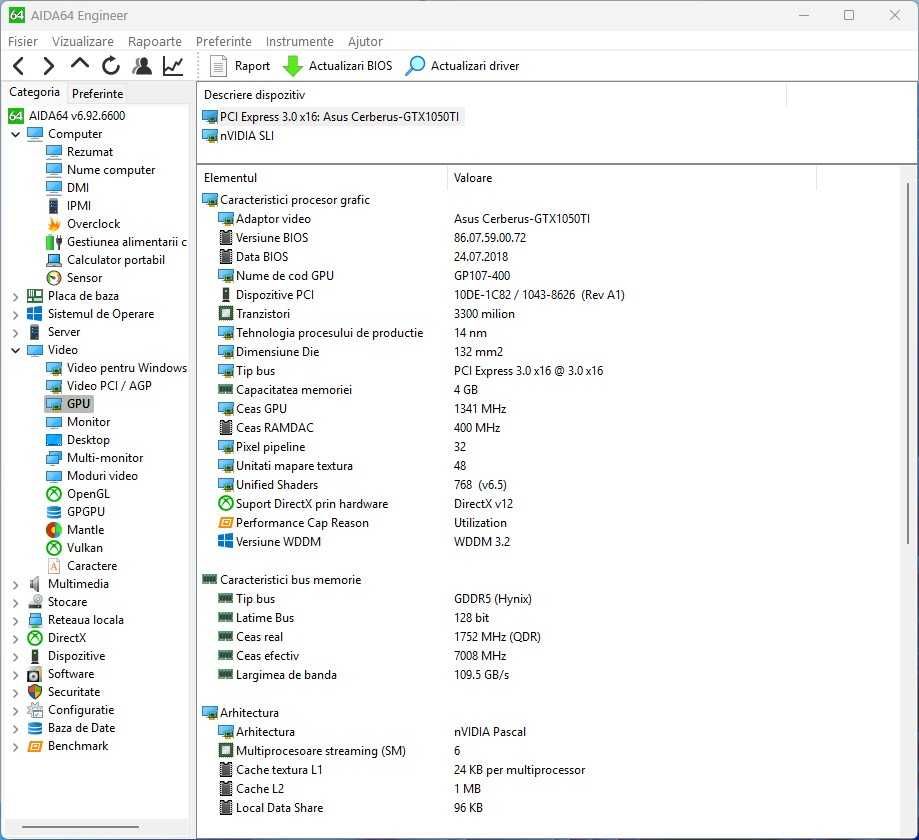Select the PCI Express 3.0 x16 Asus Cerberus device
This screenshot has height=840, width=919.
pos(332,117)
